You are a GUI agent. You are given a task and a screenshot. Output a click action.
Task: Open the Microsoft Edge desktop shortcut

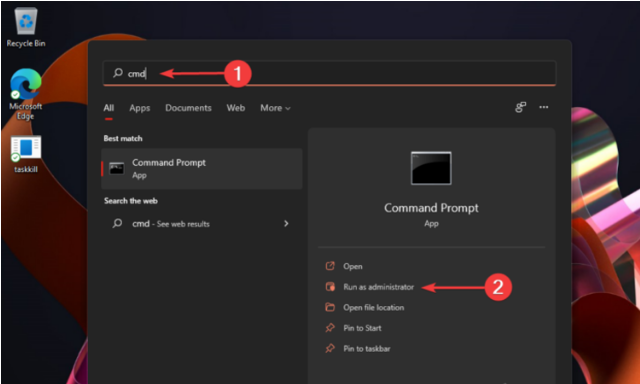click(26, 94)
